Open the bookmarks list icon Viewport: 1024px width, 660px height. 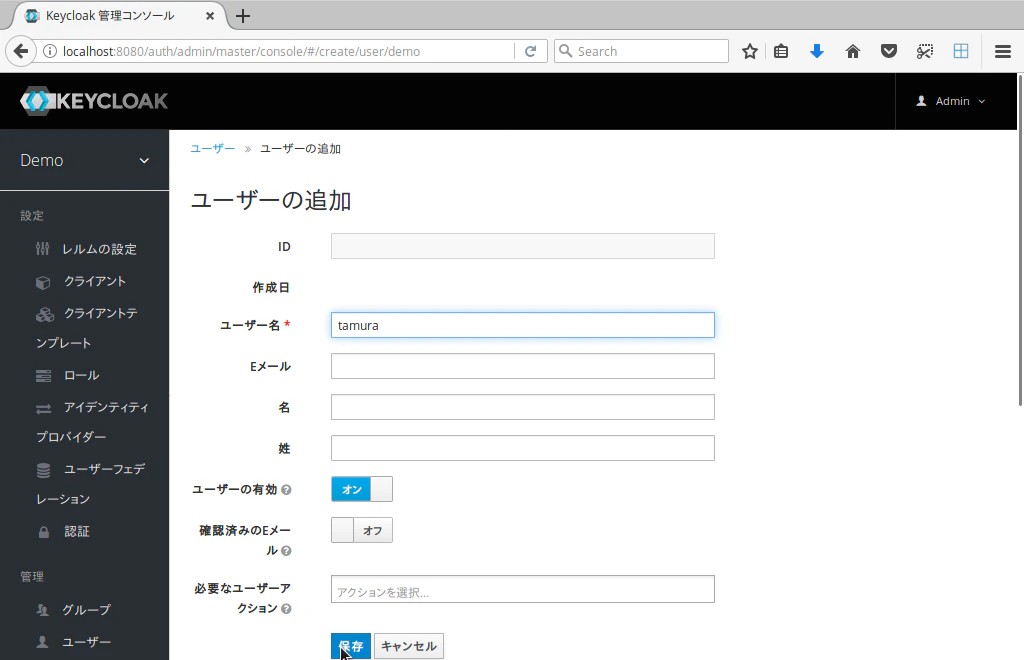coord(781,51)
